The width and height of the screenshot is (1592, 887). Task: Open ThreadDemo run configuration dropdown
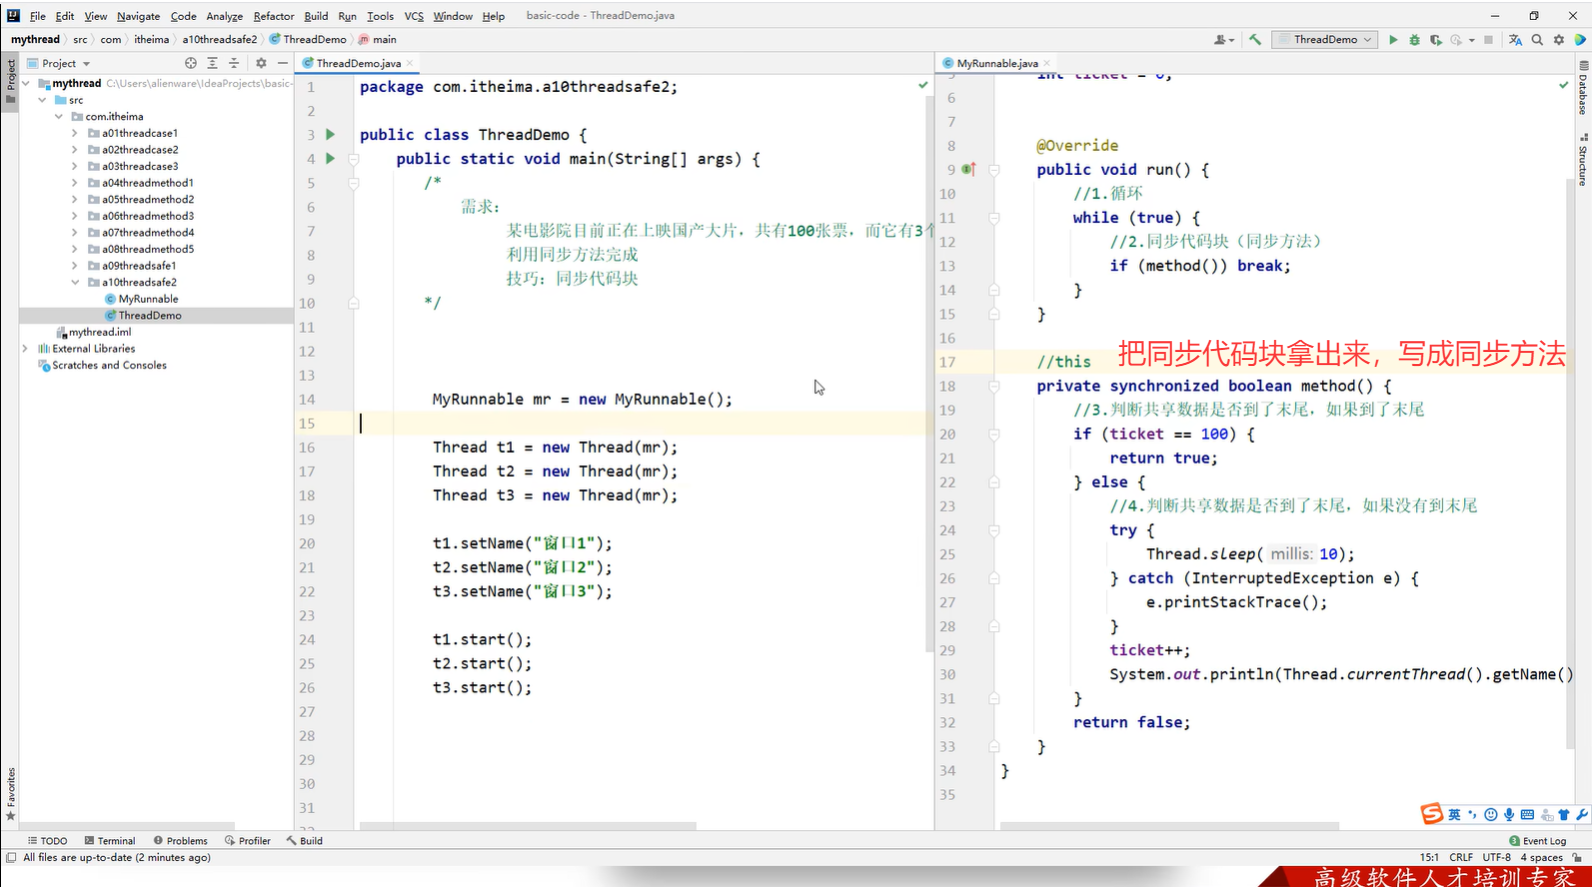pos(1325,40)
